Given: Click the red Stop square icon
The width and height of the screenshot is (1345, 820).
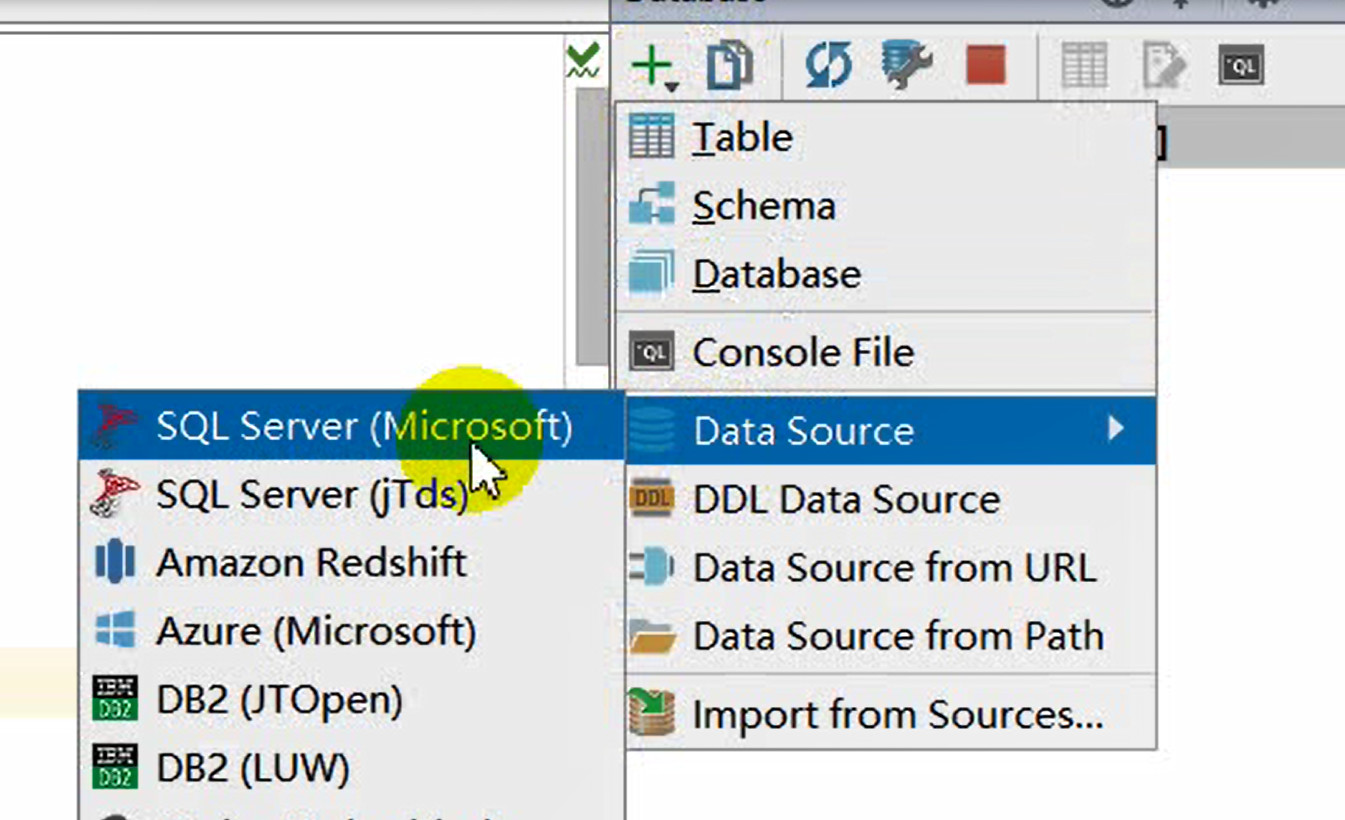Looking at the screenshot, I should pyautogui.click(x=985, y=66).
